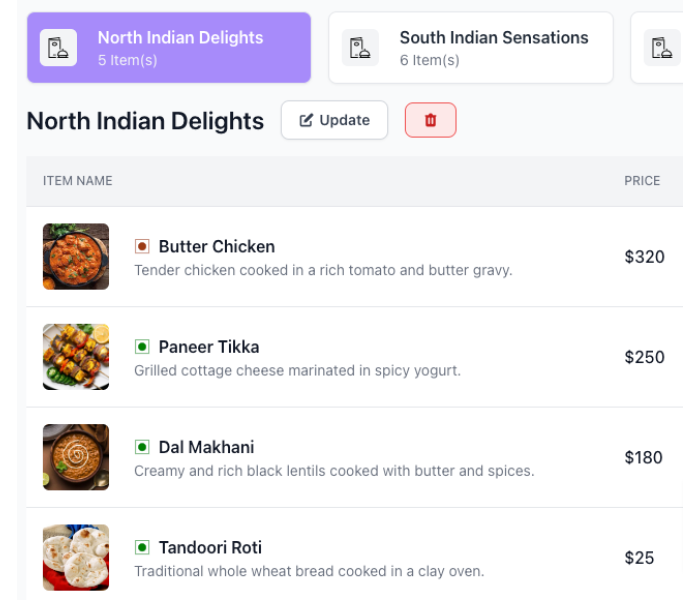This screenshot has width=700, height=600.
Task: Switch to South Indian Sensations category
Action: coord(494,48)
